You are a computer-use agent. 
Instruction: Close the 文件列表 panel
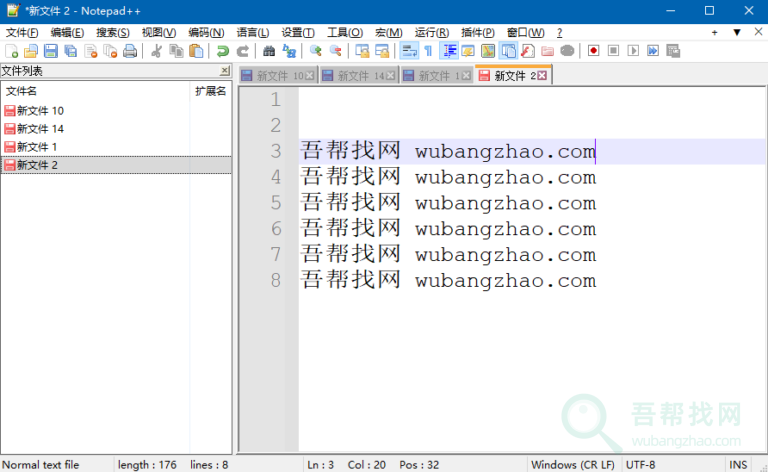click(225, 71)
